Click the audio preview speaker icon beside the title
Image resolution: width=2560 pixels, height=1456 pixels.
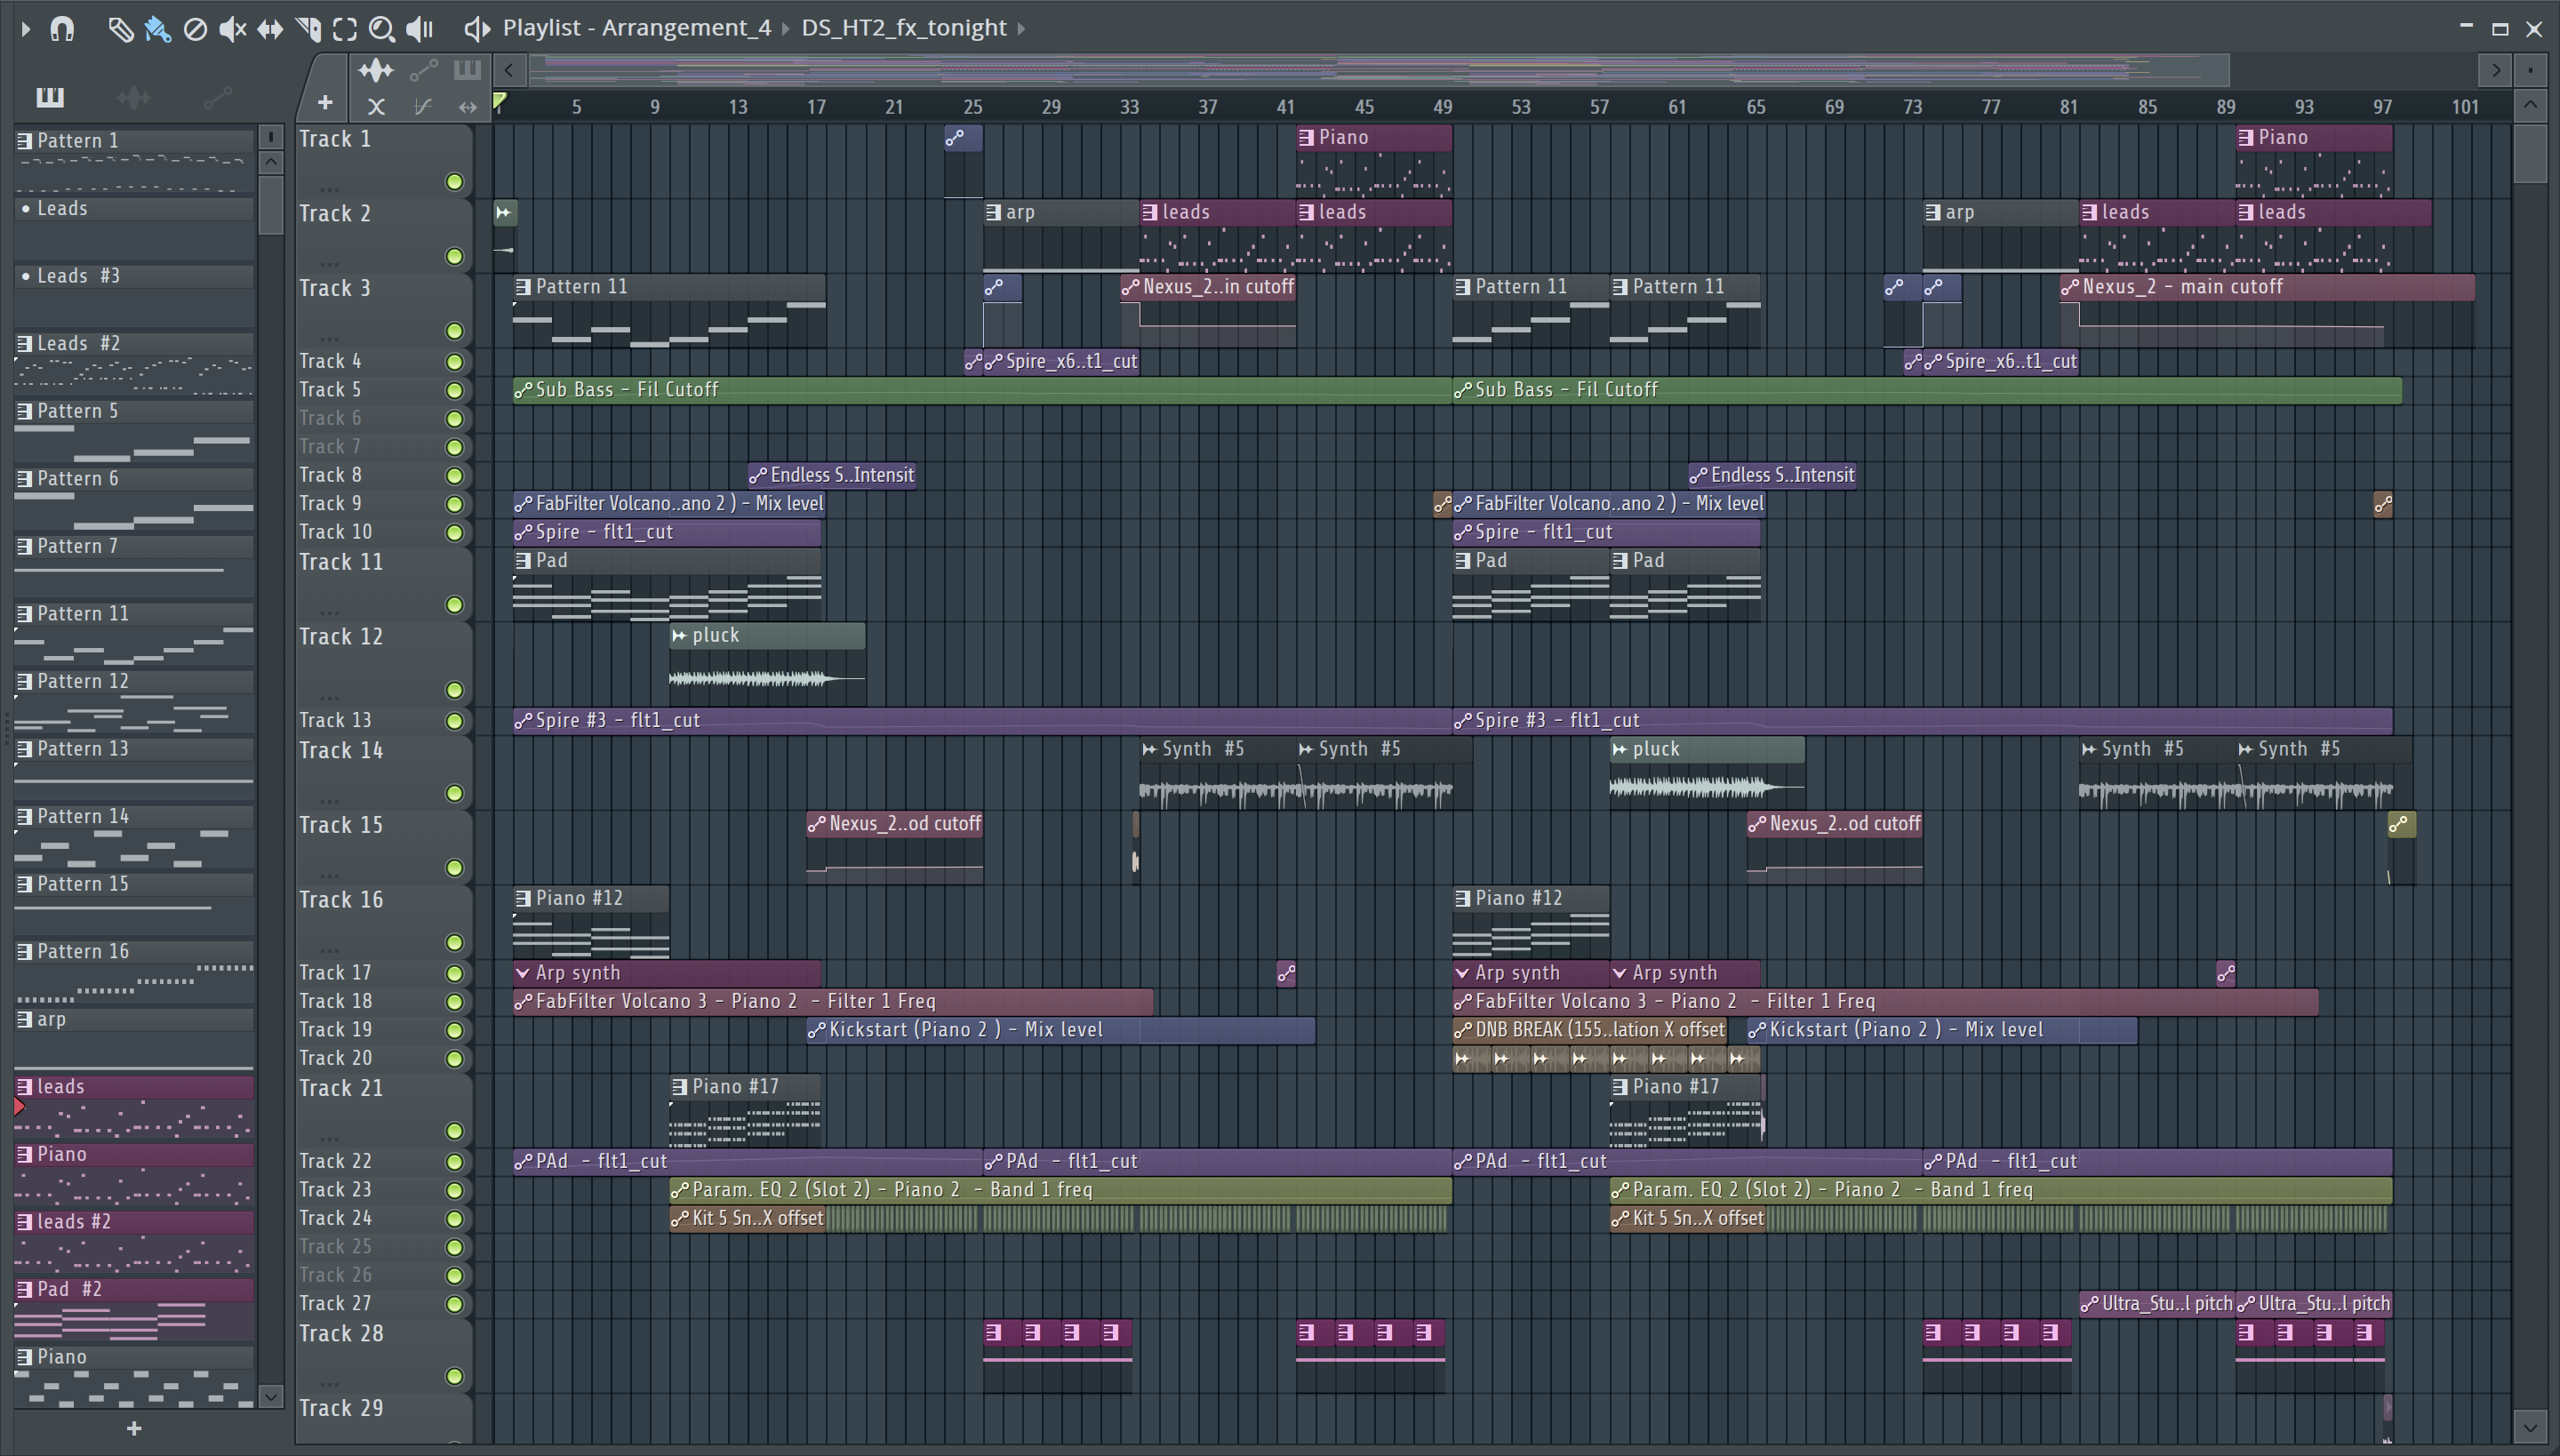point(477,28)
